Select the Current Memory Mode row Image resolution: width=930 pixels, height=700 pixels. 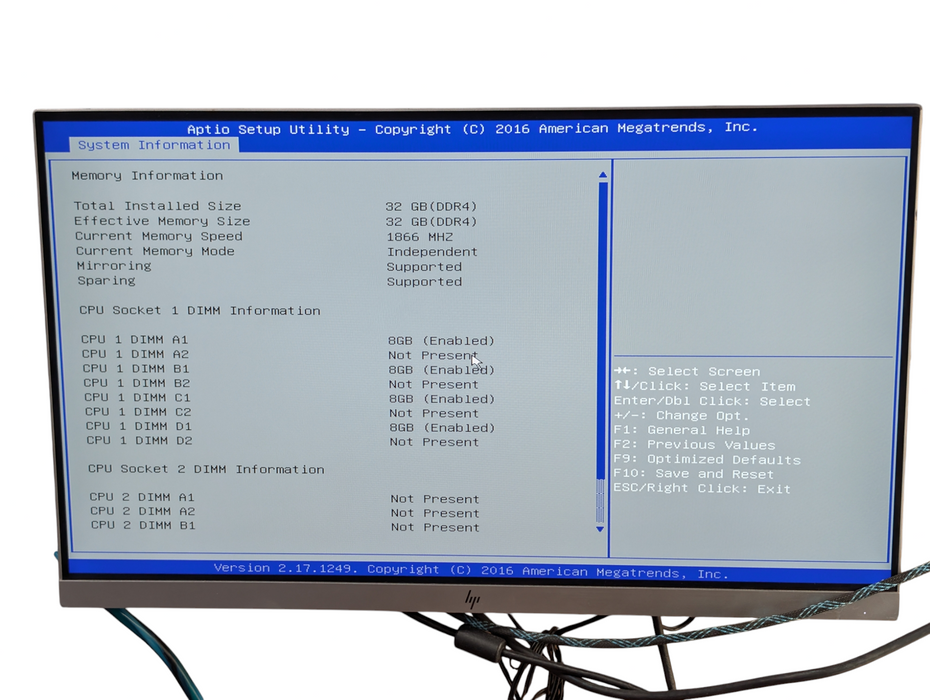[277, 252]
